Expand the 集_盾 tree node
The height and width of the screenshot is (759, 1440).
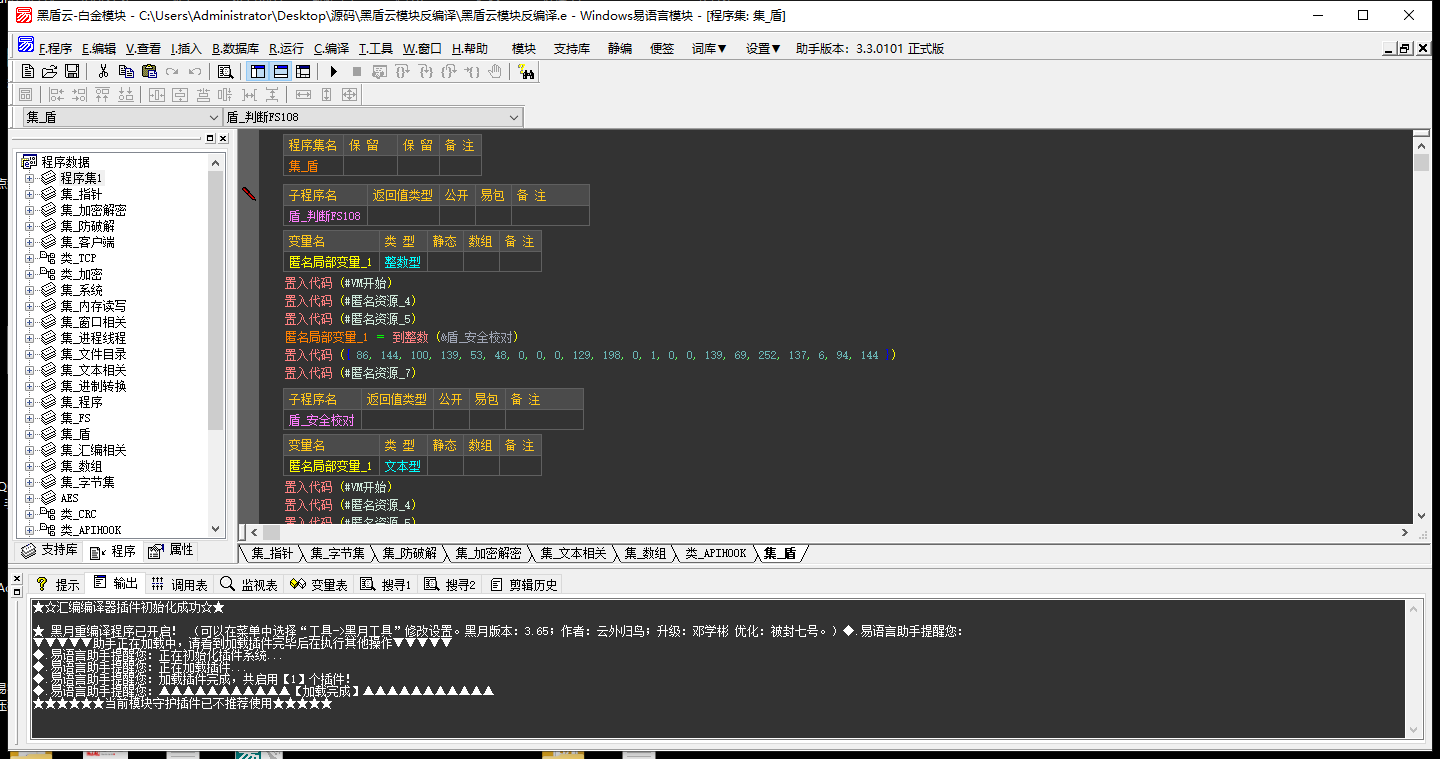[29, 434]
